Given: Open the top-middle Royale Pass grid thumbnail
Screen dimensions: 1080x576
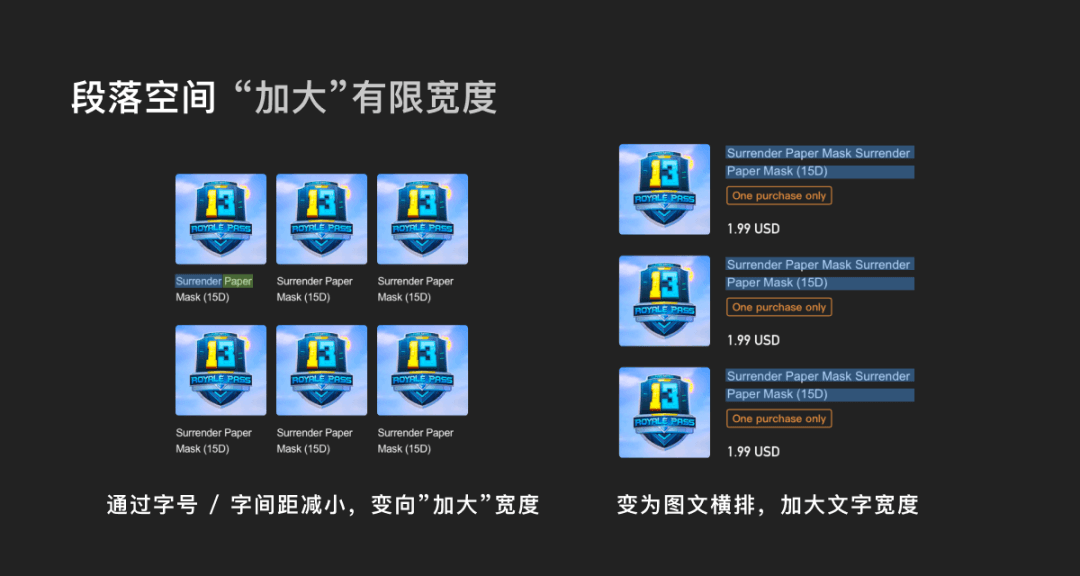Looking at the screenshot, I should pyautogui.click(x=322, y=219).
